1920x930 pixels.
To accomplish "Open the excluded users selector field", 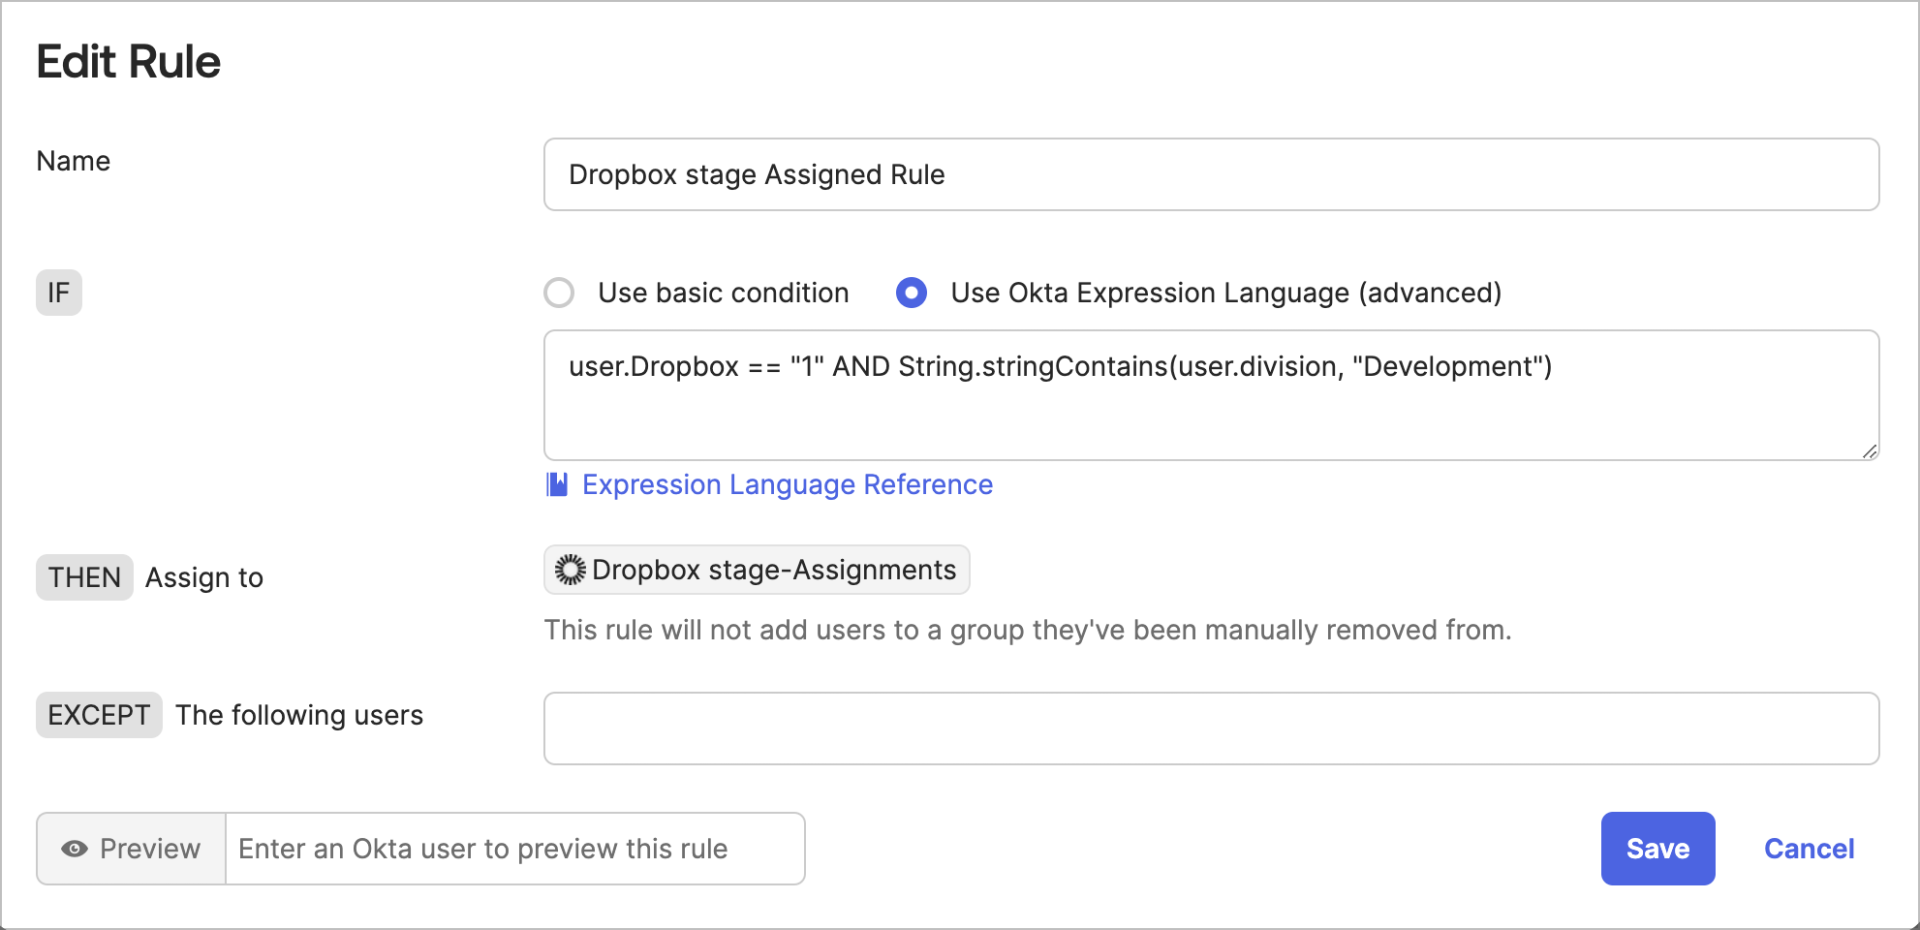I will click(1210, 728).
